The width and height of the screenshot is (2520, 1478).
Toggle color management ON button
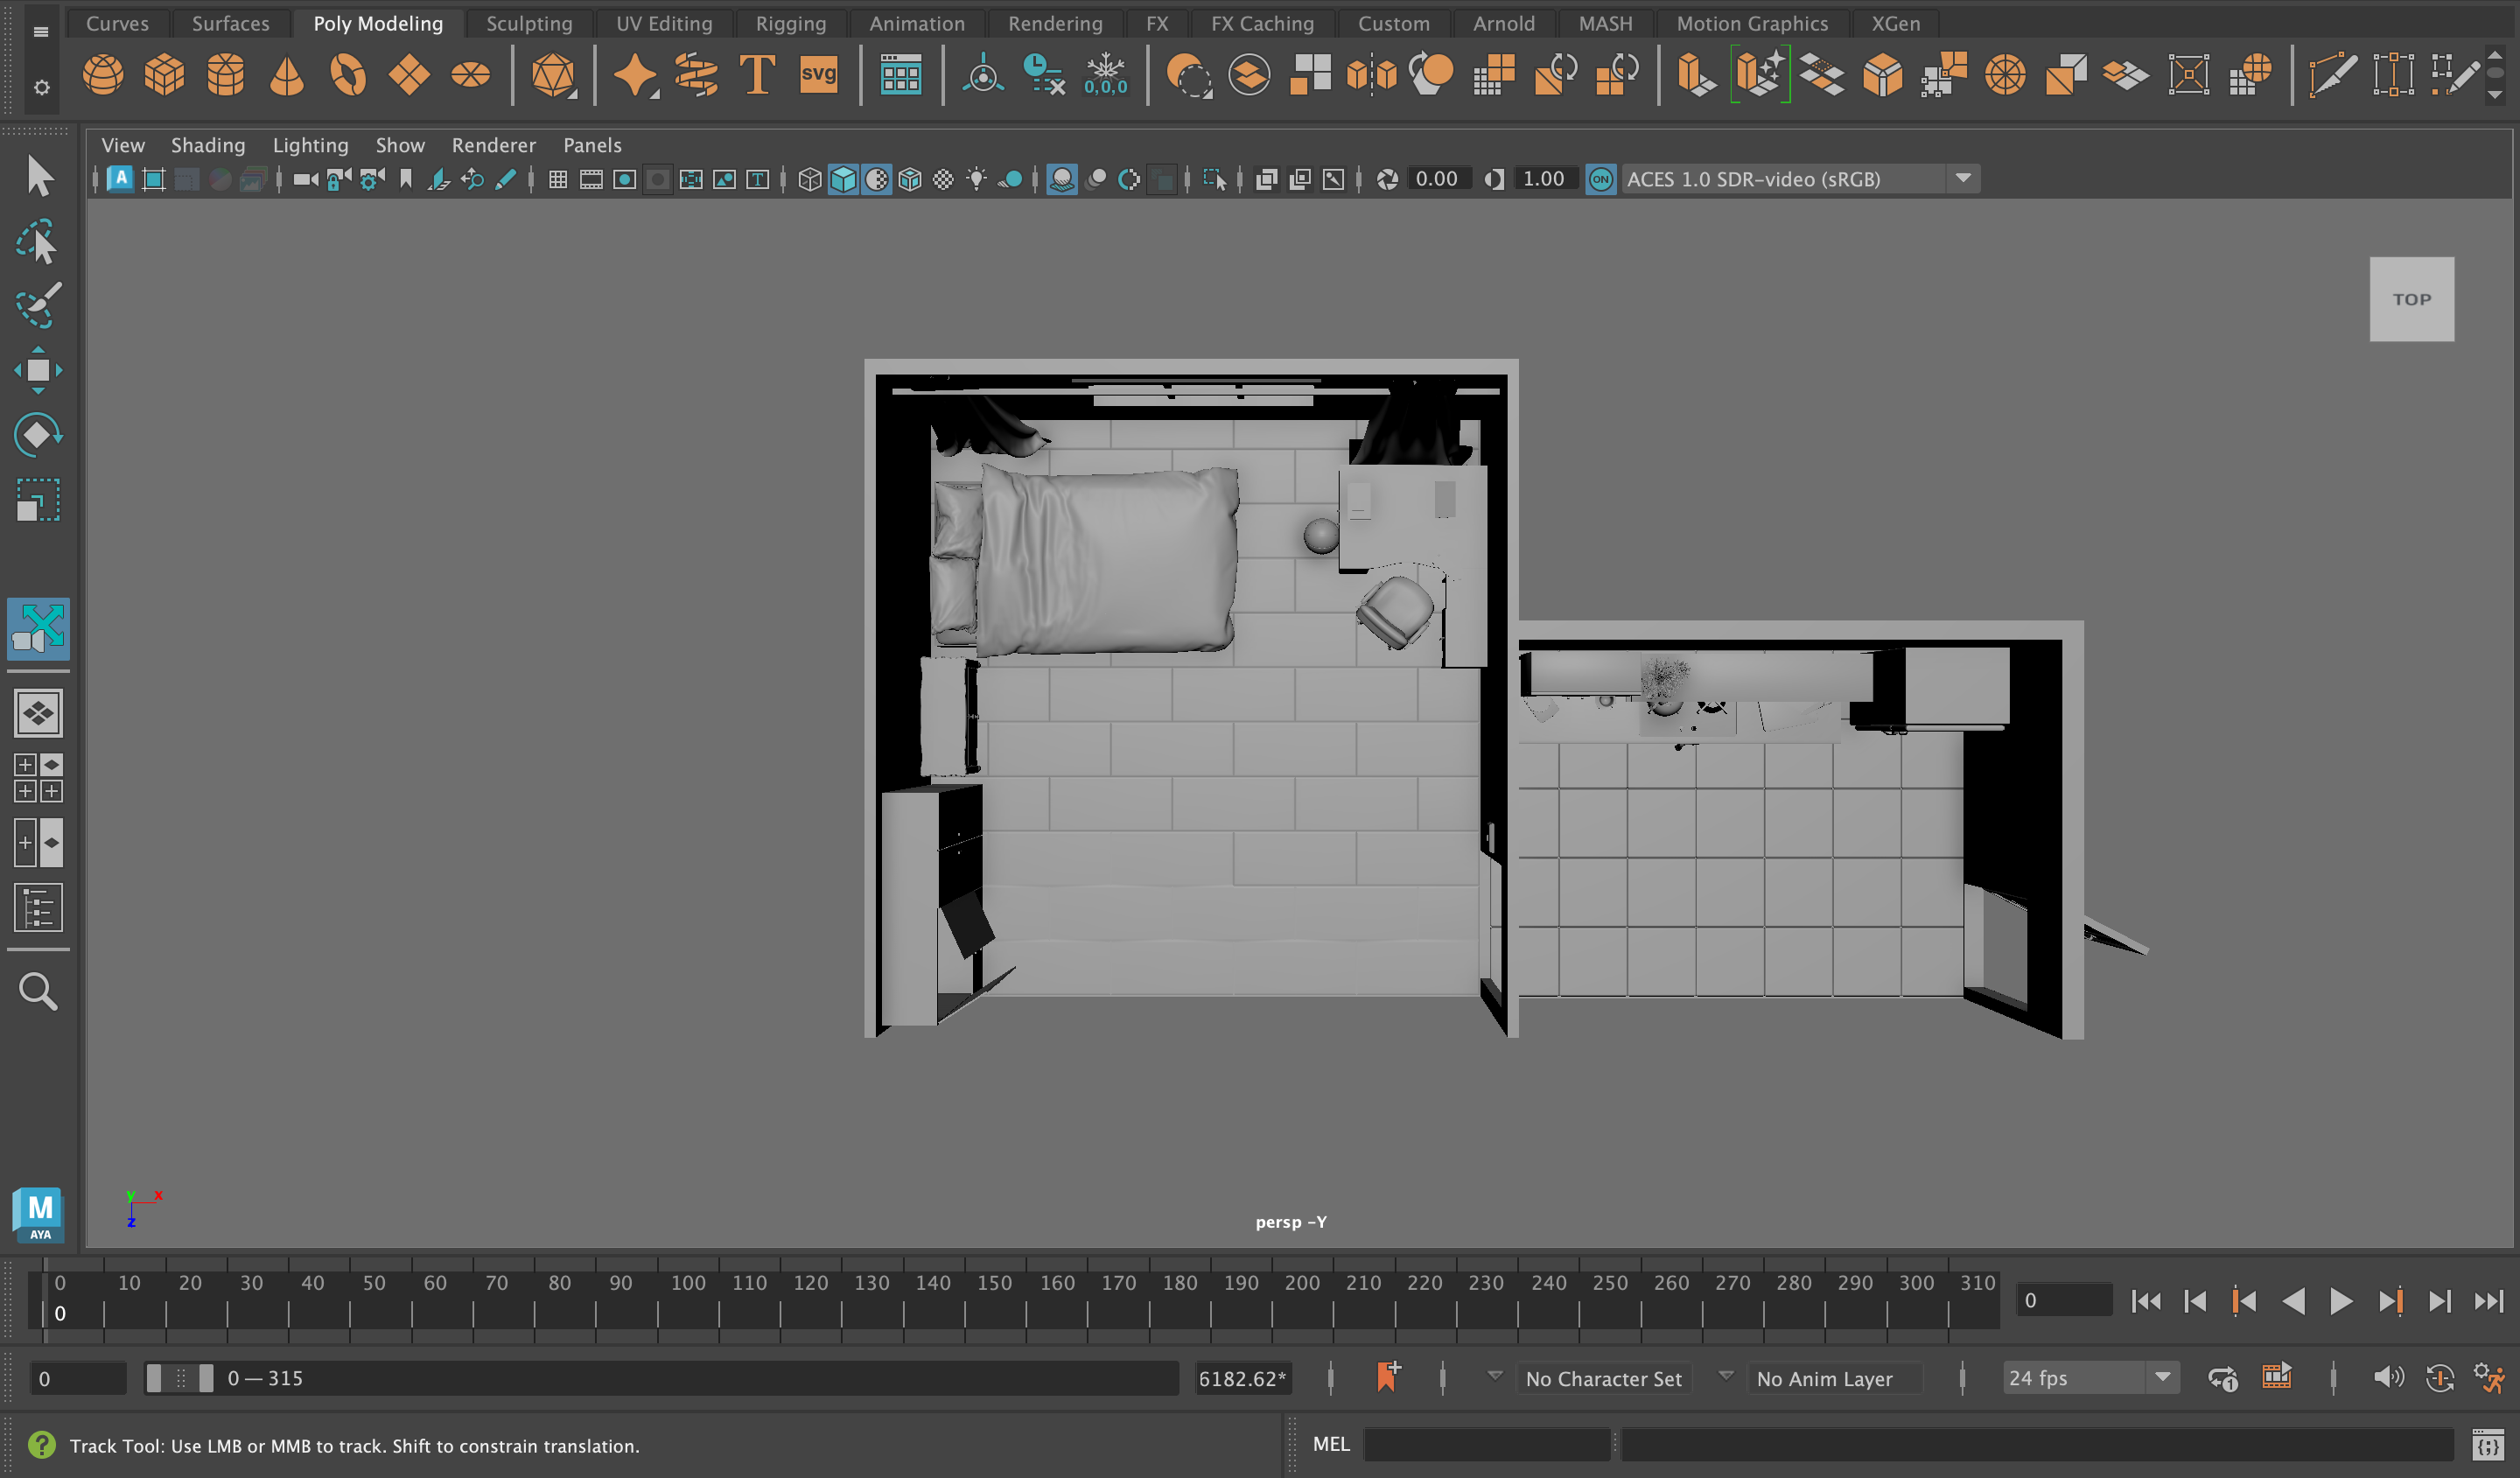pyautogui.click(x=1601, y=179)
